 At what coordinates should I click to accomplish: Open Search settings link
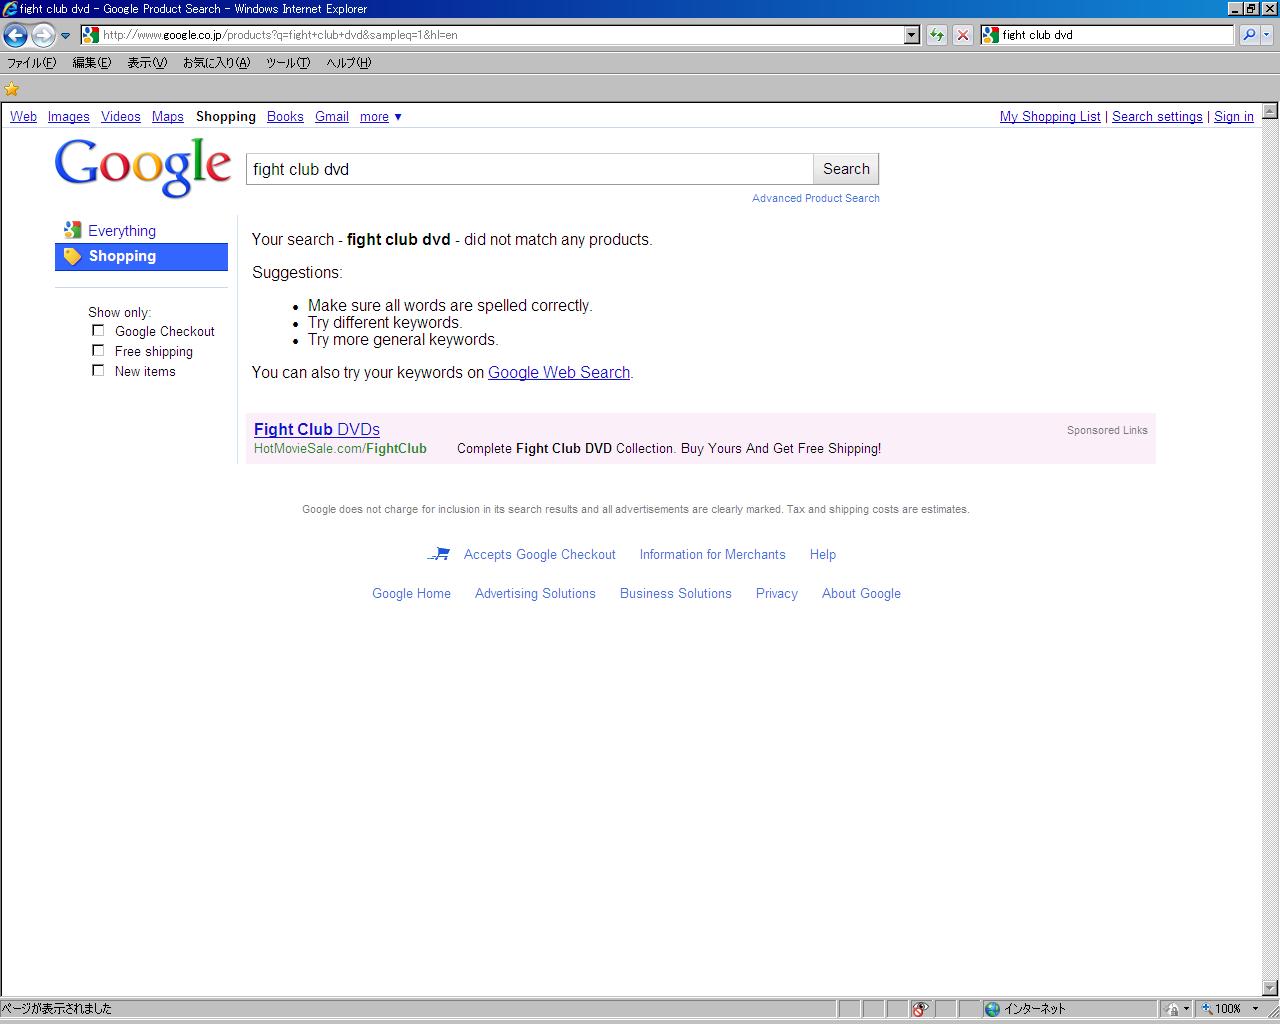(x=1157, y=116)
